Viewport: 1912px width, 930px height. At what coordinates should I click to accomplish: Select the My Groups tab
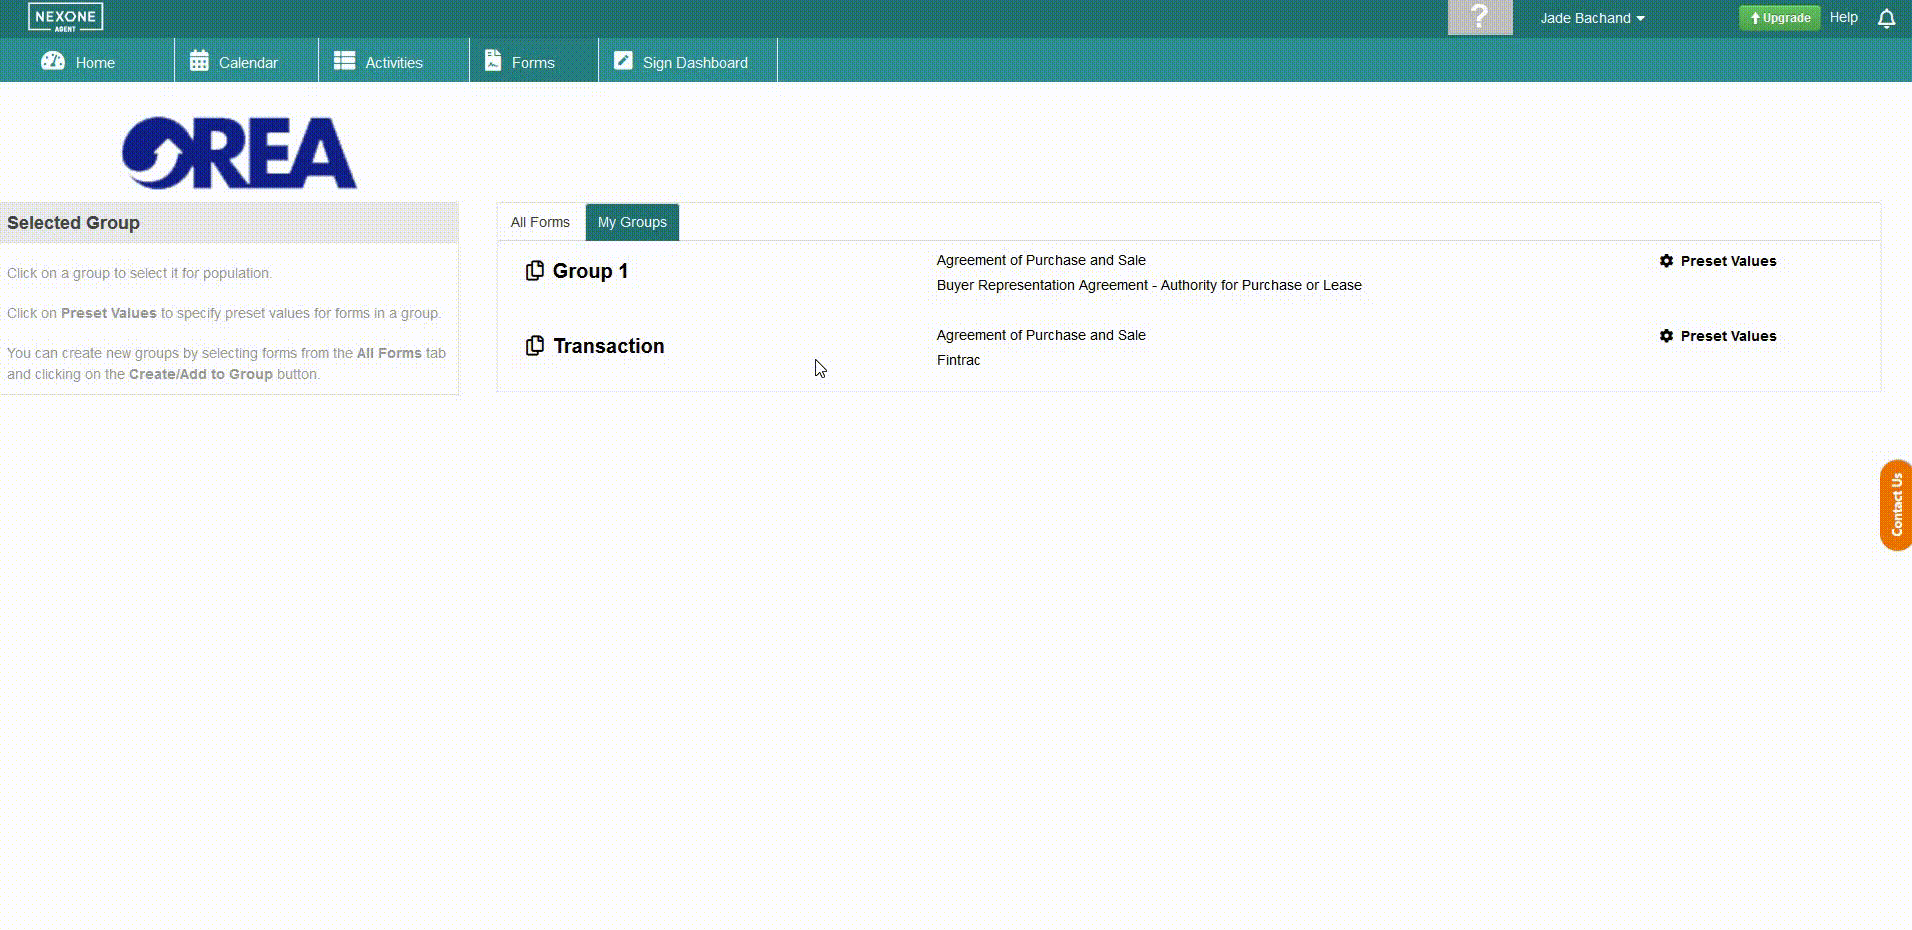click(x=632, y=222)
